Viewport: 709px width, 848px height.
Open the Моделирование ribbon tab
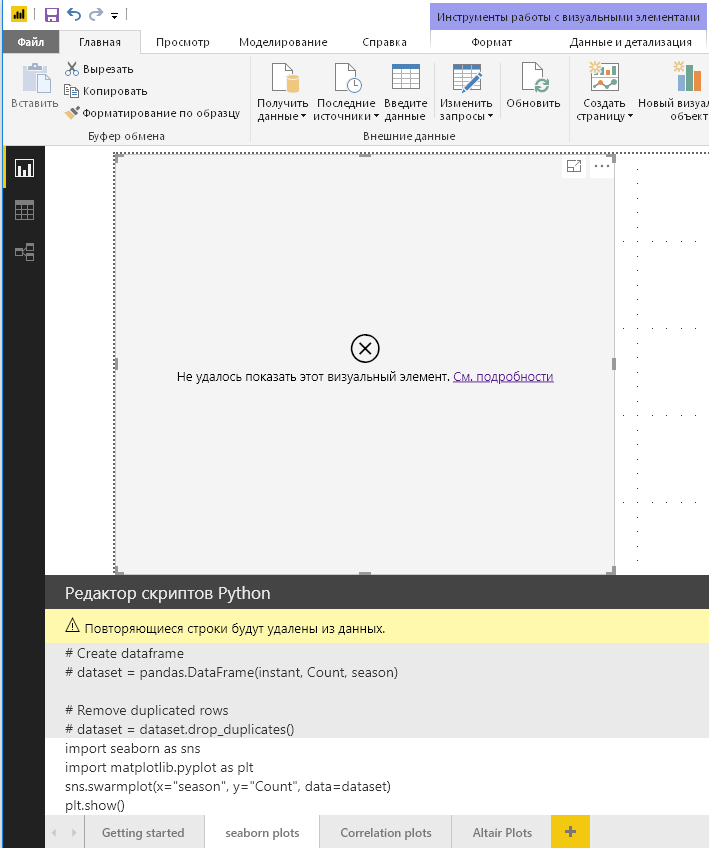click(x=283, y=42)
